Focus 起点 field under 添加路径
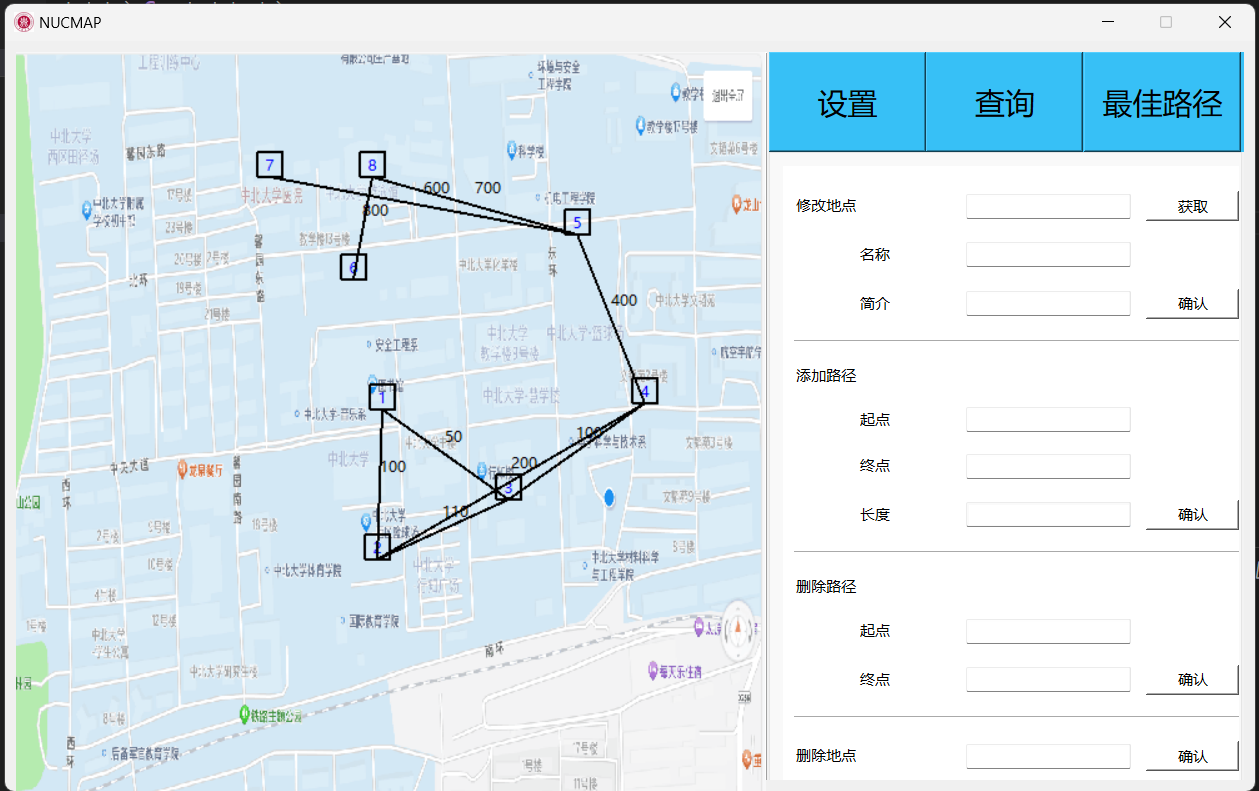This screenshot has width=1259, height=791. 1048,419
